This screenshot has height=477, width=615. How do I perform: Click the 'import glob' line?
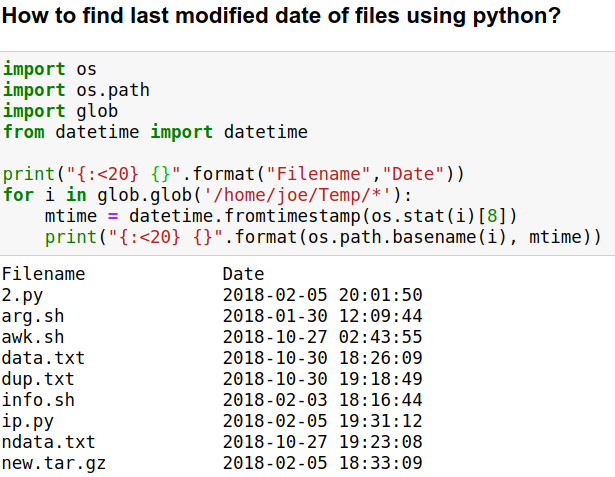pyautogui.click(x=60, y=111)
